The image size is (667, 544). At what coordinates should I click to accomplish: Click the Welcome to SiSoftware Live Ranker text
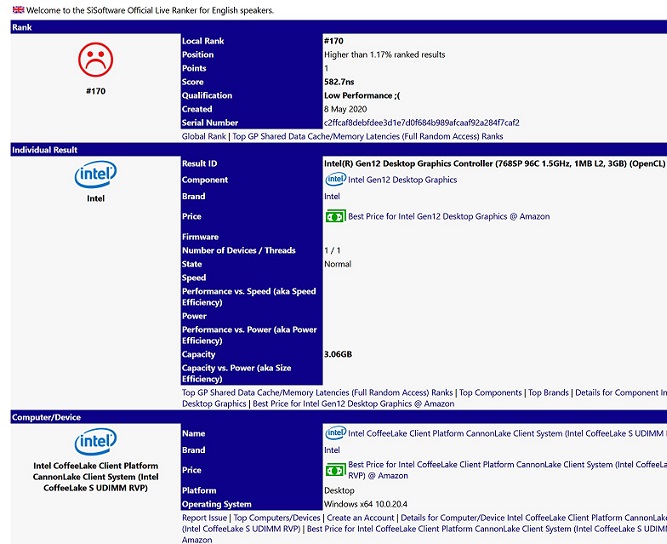[x=150, y=10]
